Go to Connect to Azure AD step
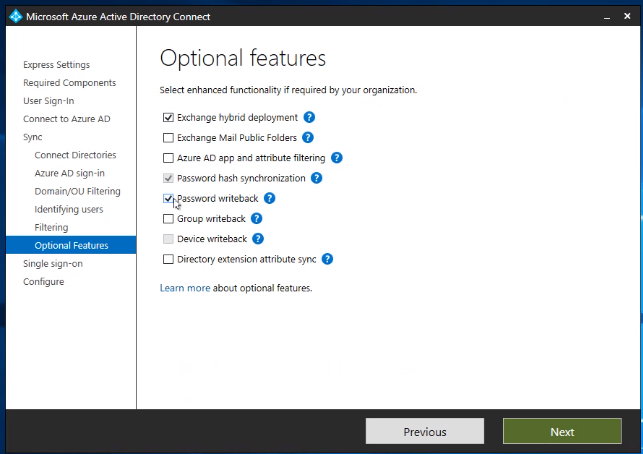 67,119
